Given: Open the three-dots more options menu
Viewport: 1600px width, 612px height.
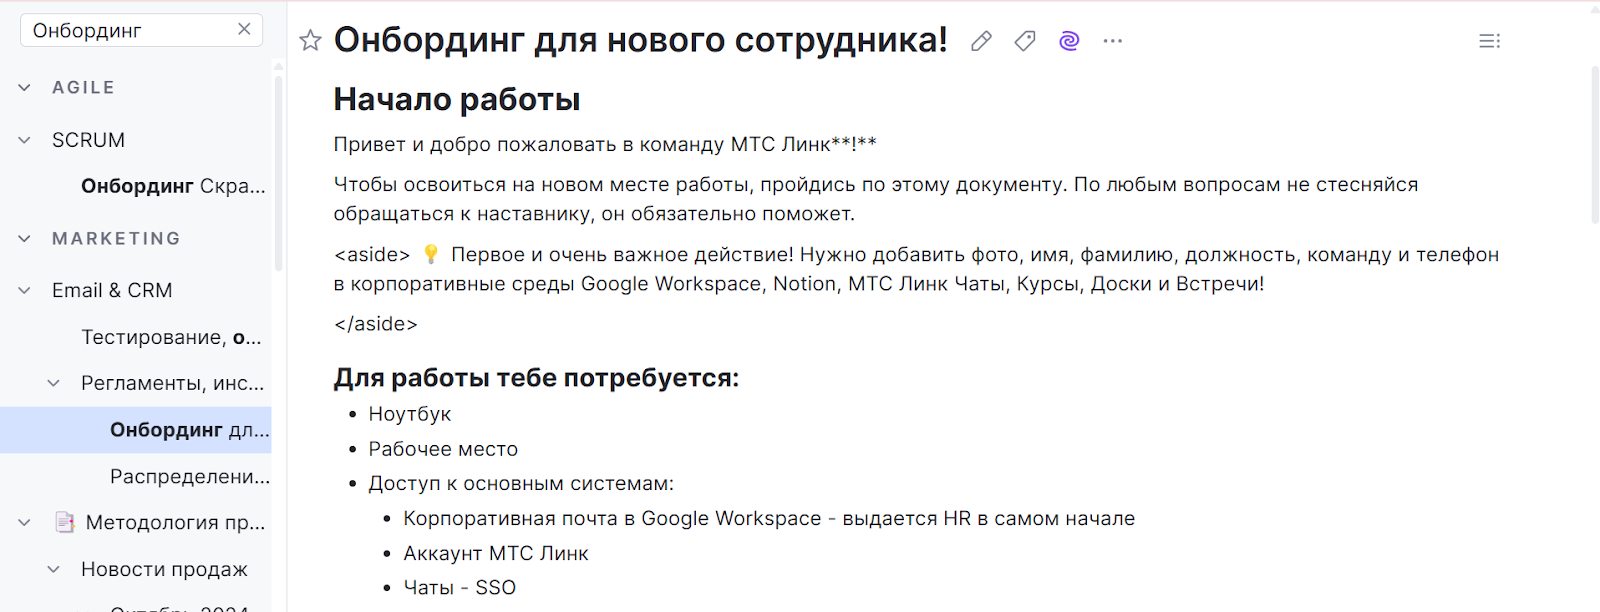Looking at the screenshot, I should [x=1113, y=41].
